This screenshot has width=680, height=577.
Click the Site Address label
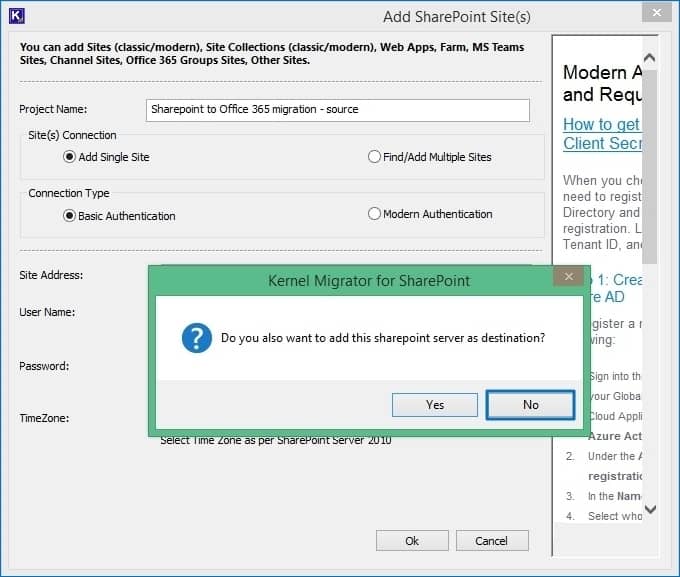pyautogui.click(x=51, y=275)
